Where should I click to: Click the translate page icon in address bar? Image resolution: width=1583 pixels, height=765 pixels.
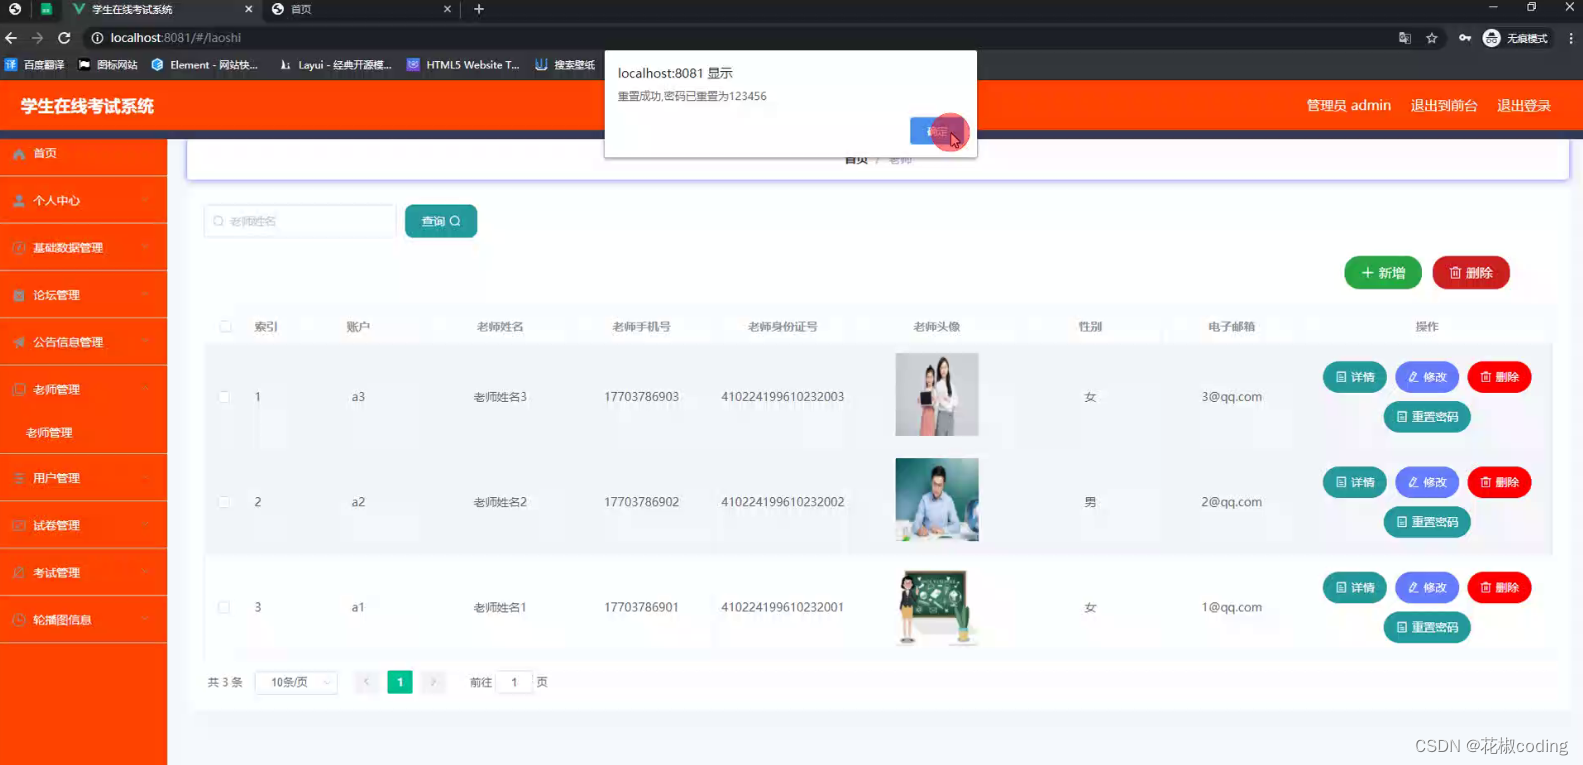click(x=1405, y=38)
